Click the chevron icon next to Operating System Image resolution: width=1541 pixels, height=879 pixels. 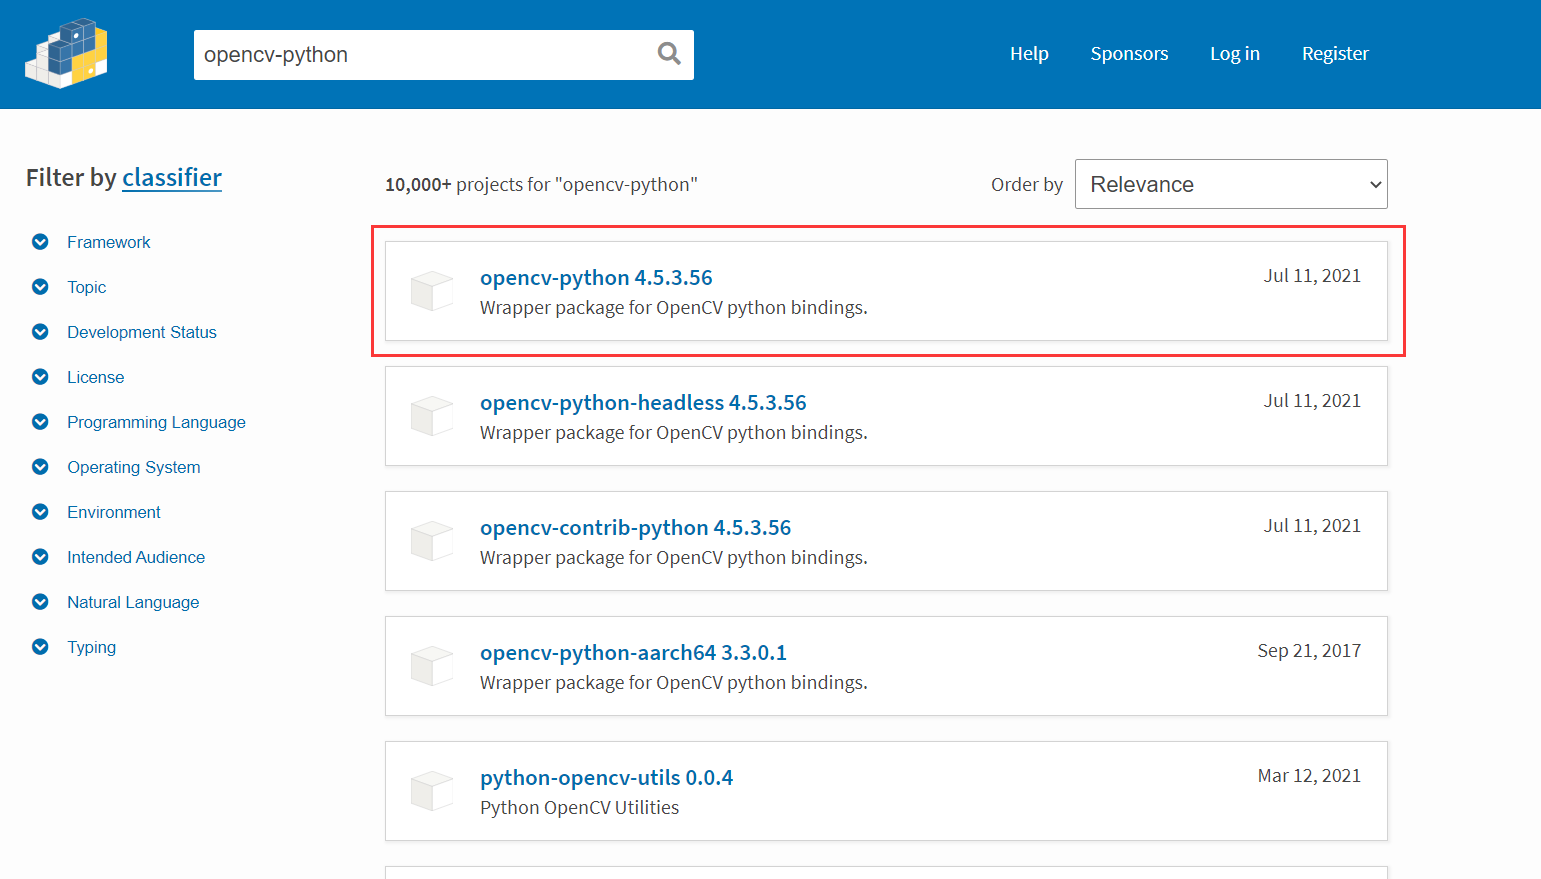(x=40, y=467)
